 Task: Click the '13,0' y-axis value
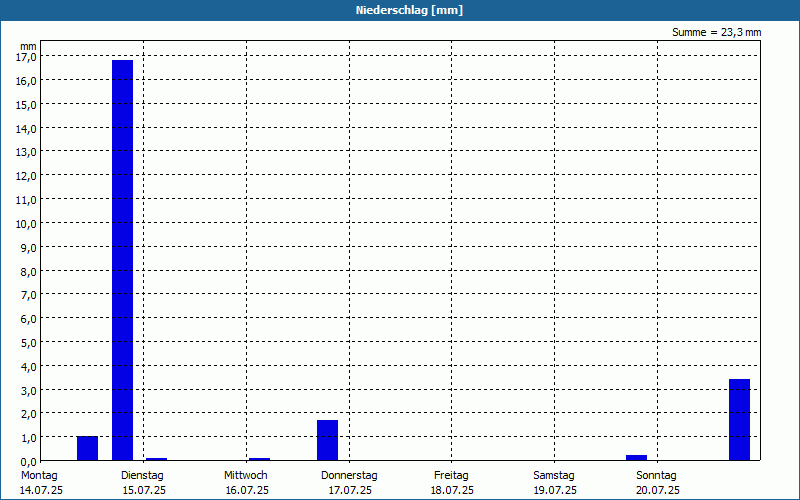(26, 152)
